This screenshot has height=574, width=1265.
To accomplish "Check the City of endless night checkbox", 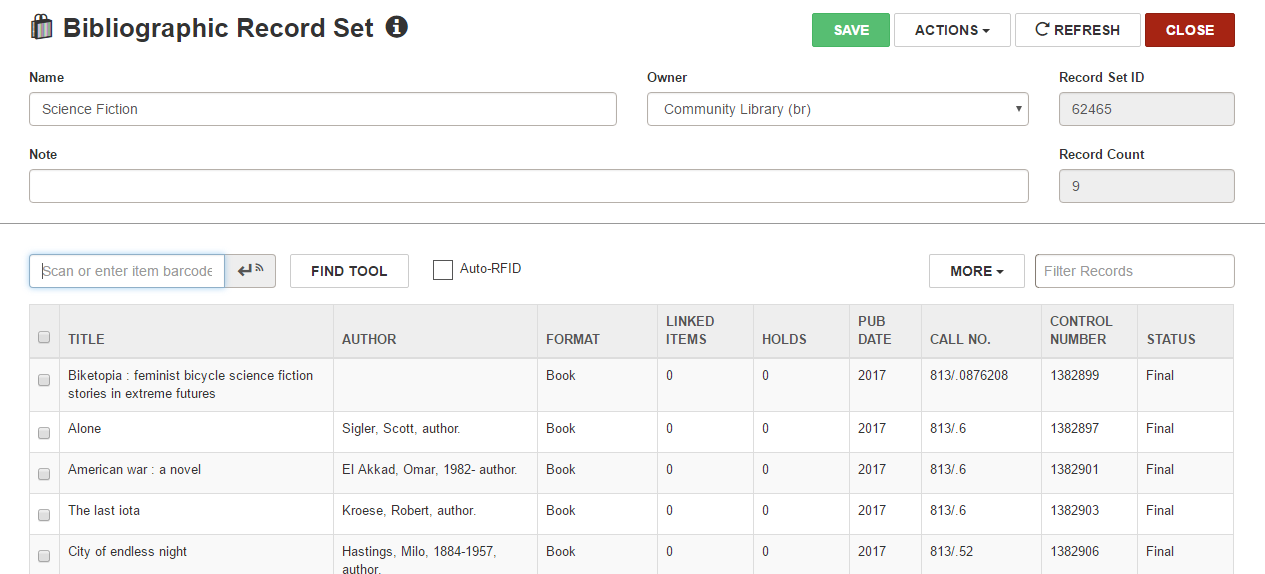I will 44,556.
